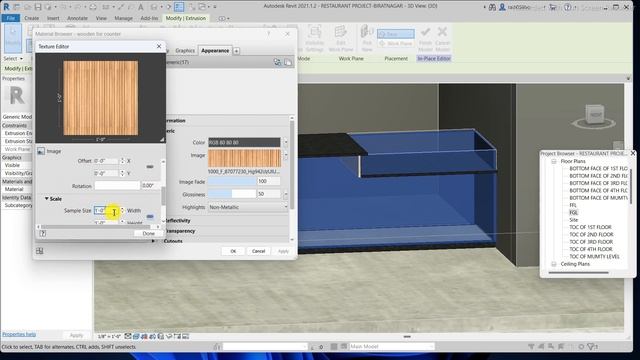Expand the Ceiling Plans tree node
The image size is (640, 360).
click(x=554, y=264)
